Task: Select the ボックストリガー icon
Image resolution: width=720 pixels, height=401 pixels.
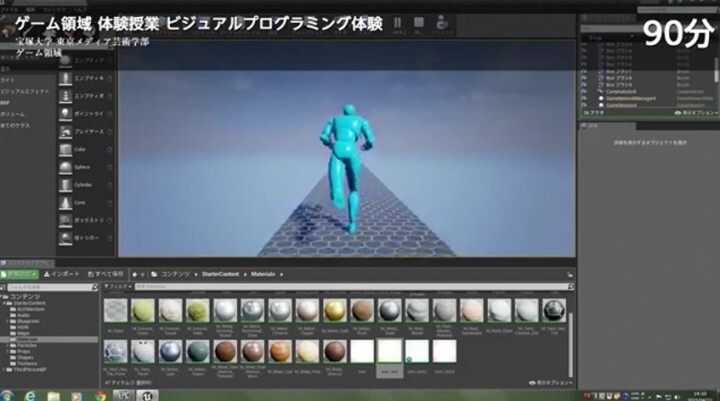Action: [x=65, y=220]
